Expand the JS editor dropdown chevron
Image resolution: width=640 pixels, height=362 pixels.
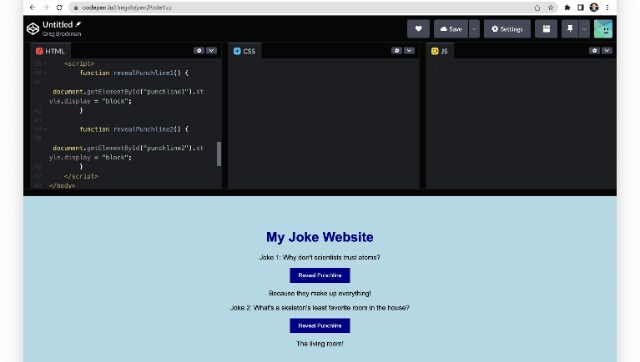607,51
